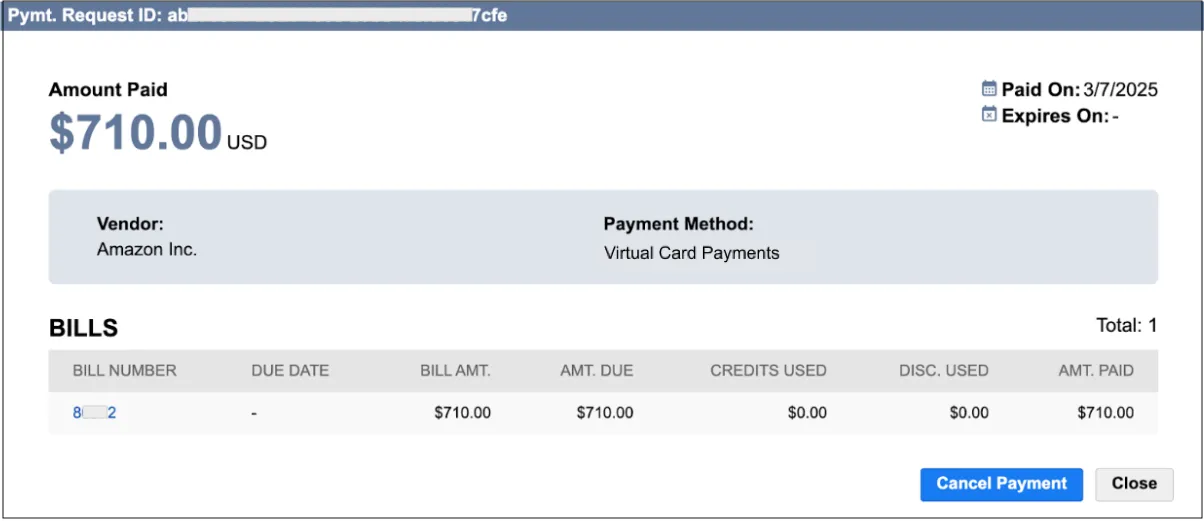Select the BILL NUMBER column header
Screen dimensions: 1204x521
click(125, 370)
